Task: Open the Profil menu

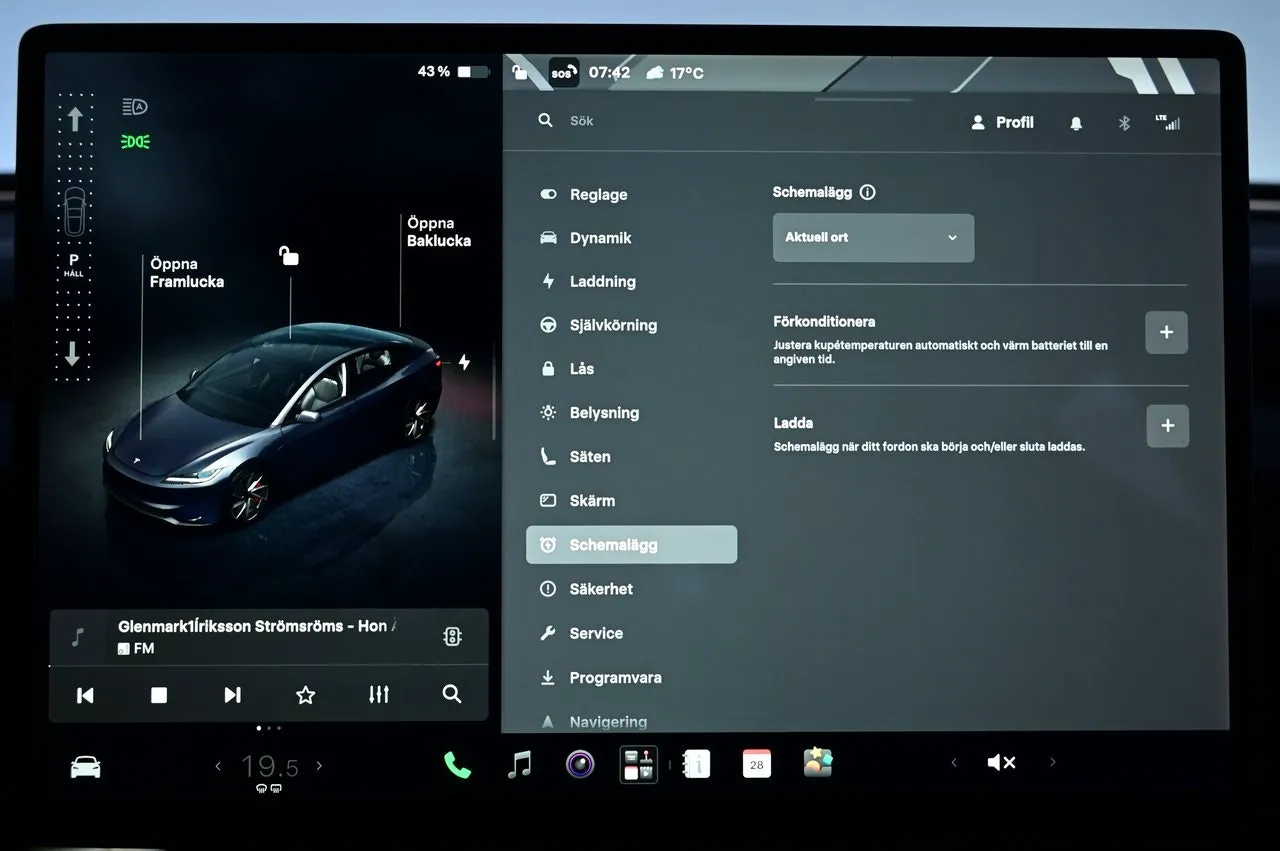Action: pyautogui.click(x=1002, y=122)
